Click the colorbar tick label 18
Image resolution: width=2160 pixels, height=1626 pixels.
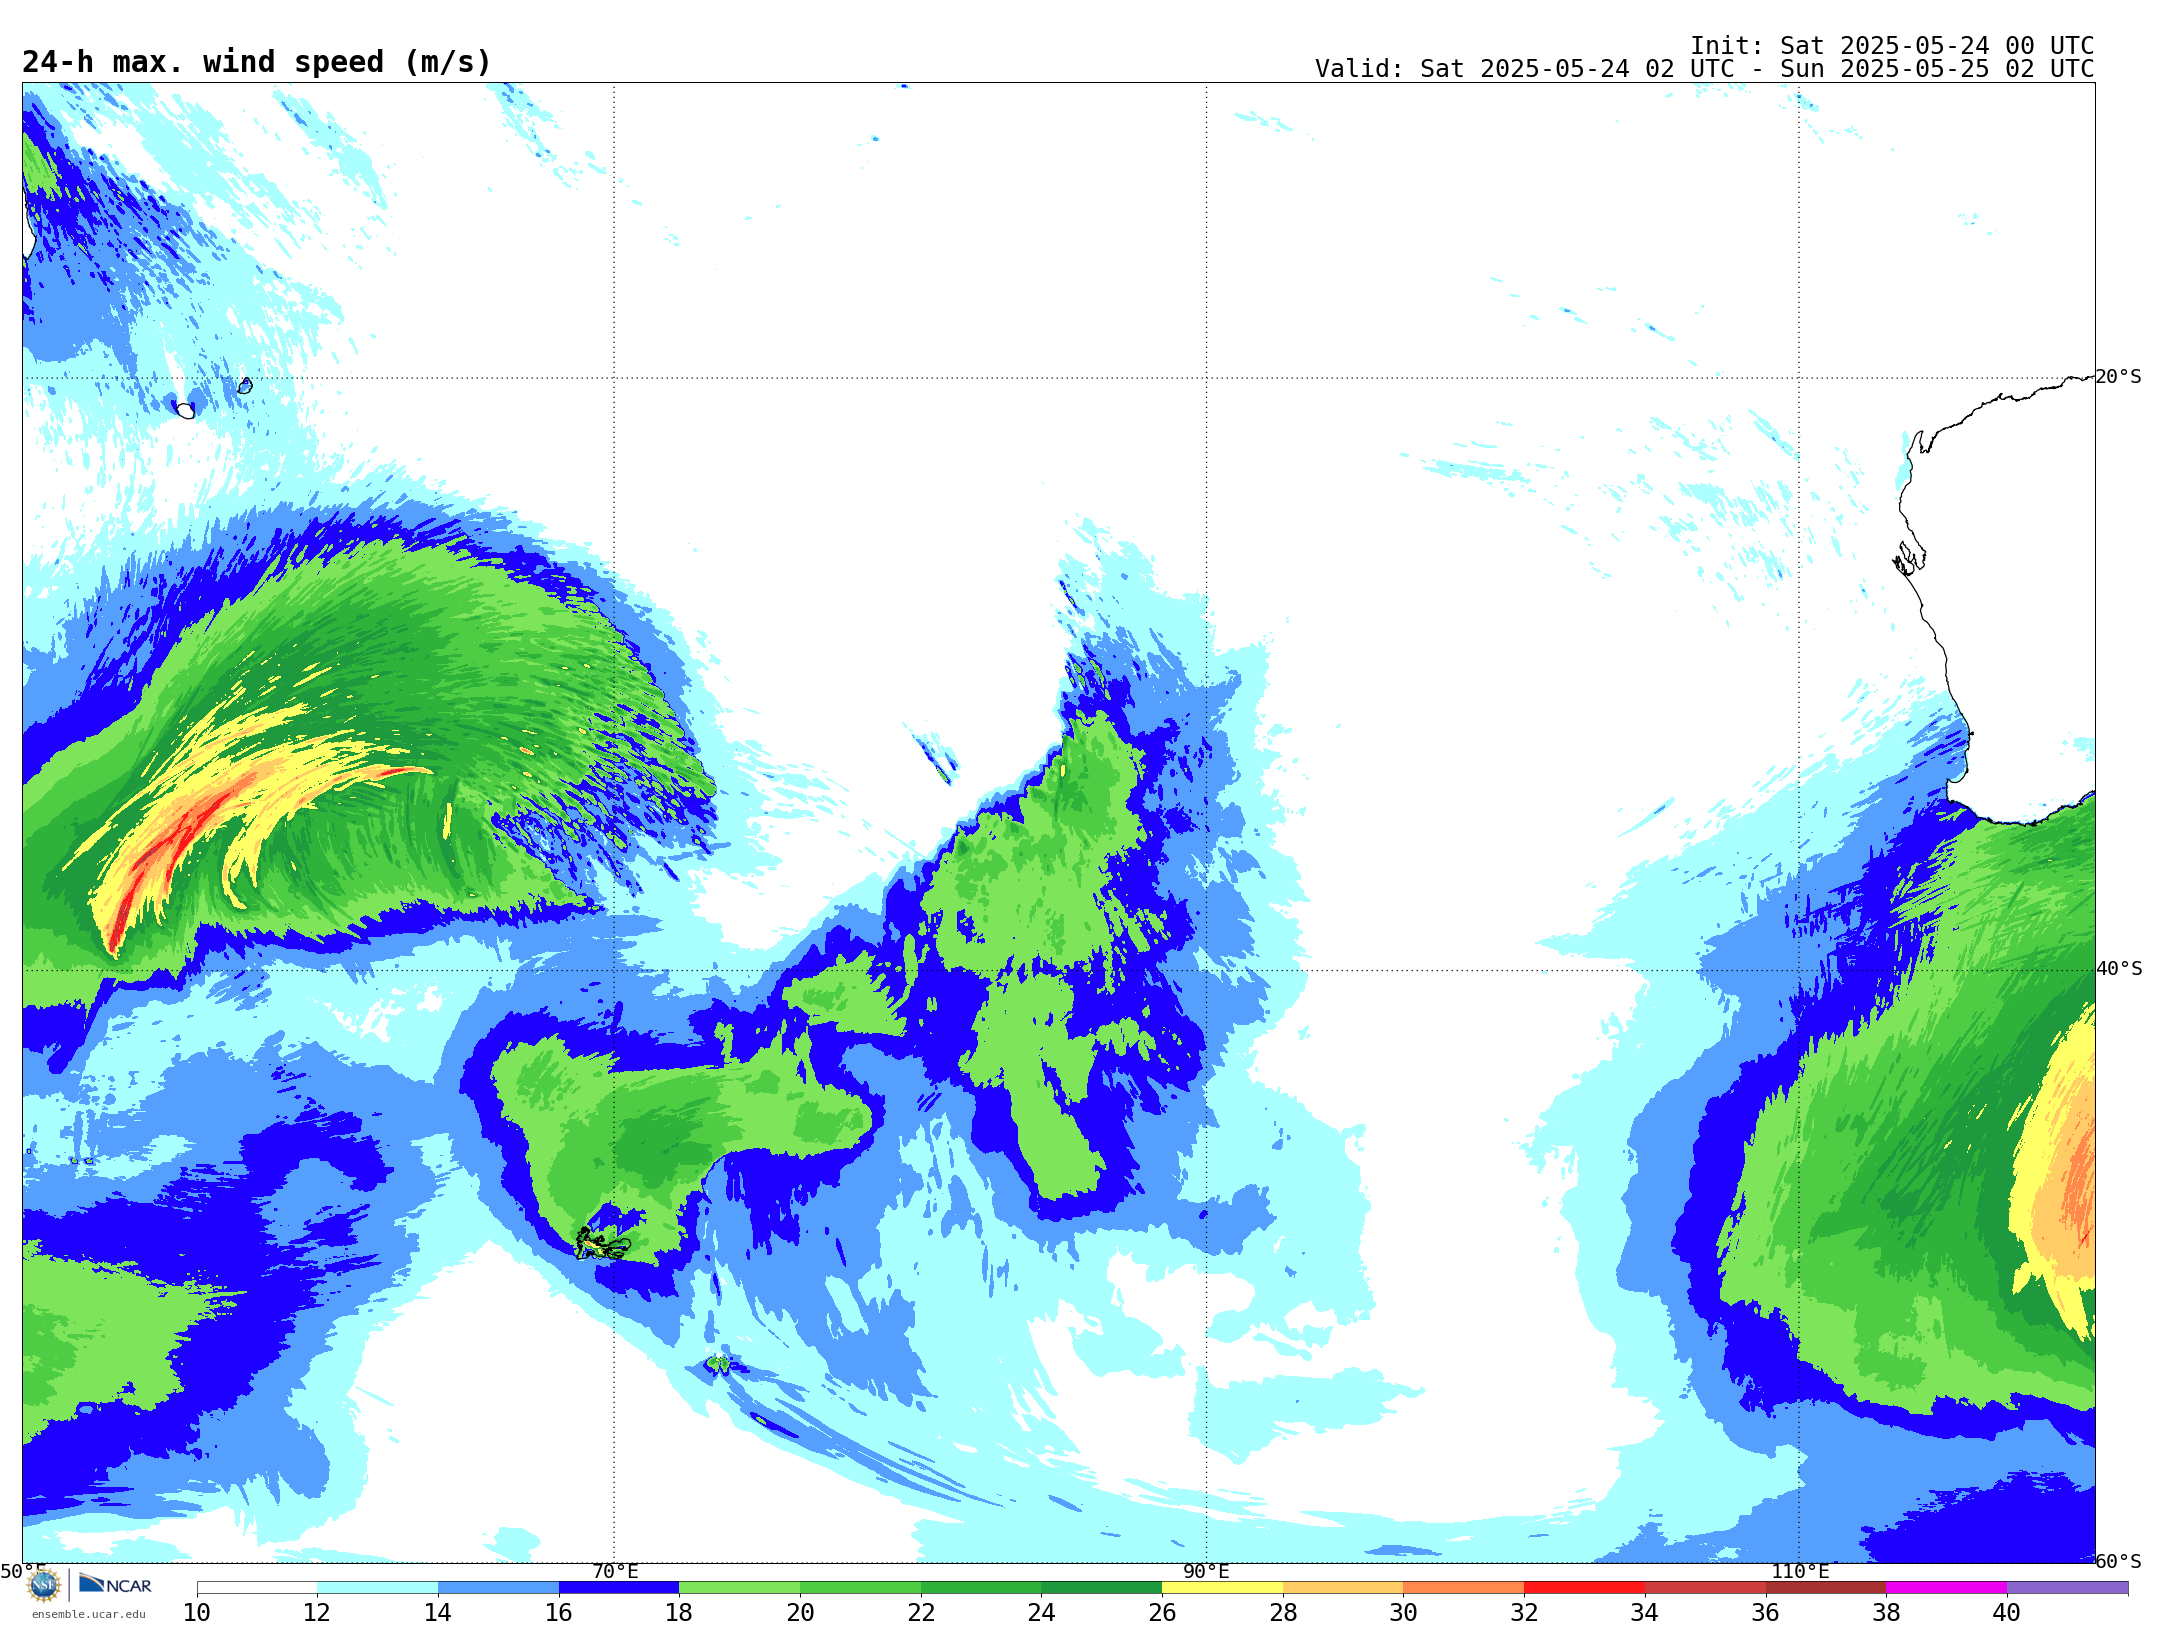[679, 1613]
